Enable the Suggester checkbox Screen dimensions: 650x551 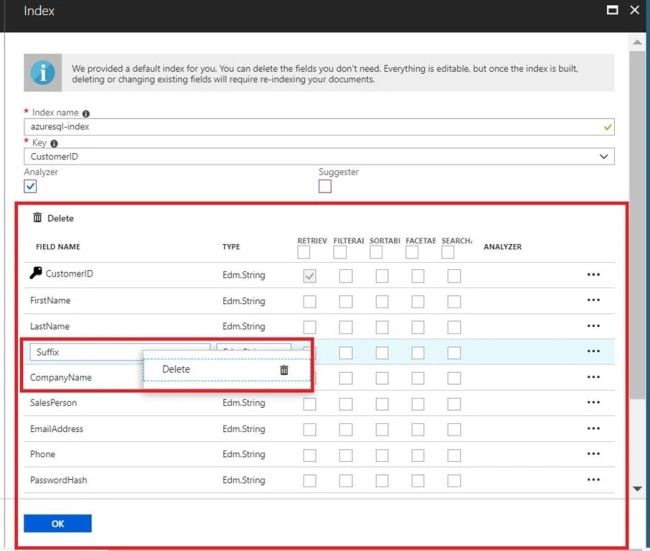point(325,187)
